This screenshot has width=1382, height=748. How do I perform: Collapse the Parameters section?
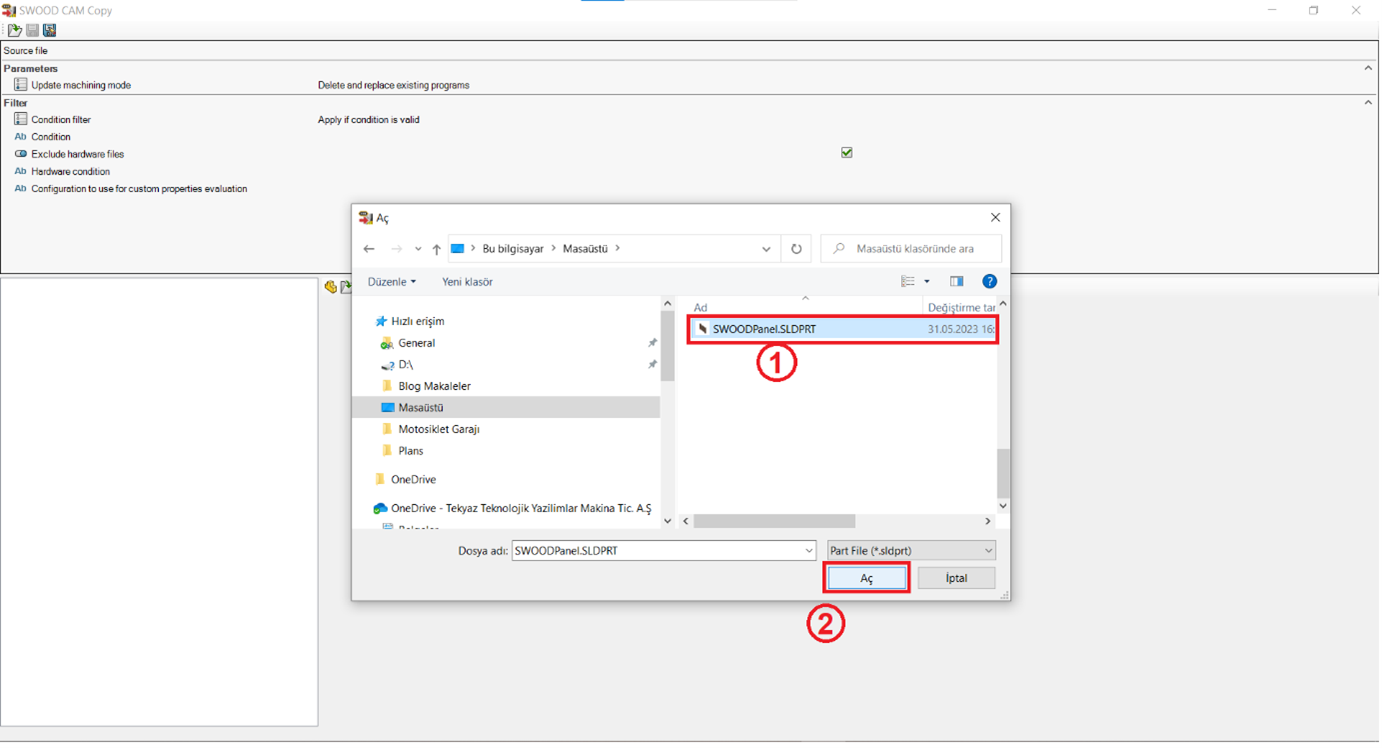pos(1368,68)
